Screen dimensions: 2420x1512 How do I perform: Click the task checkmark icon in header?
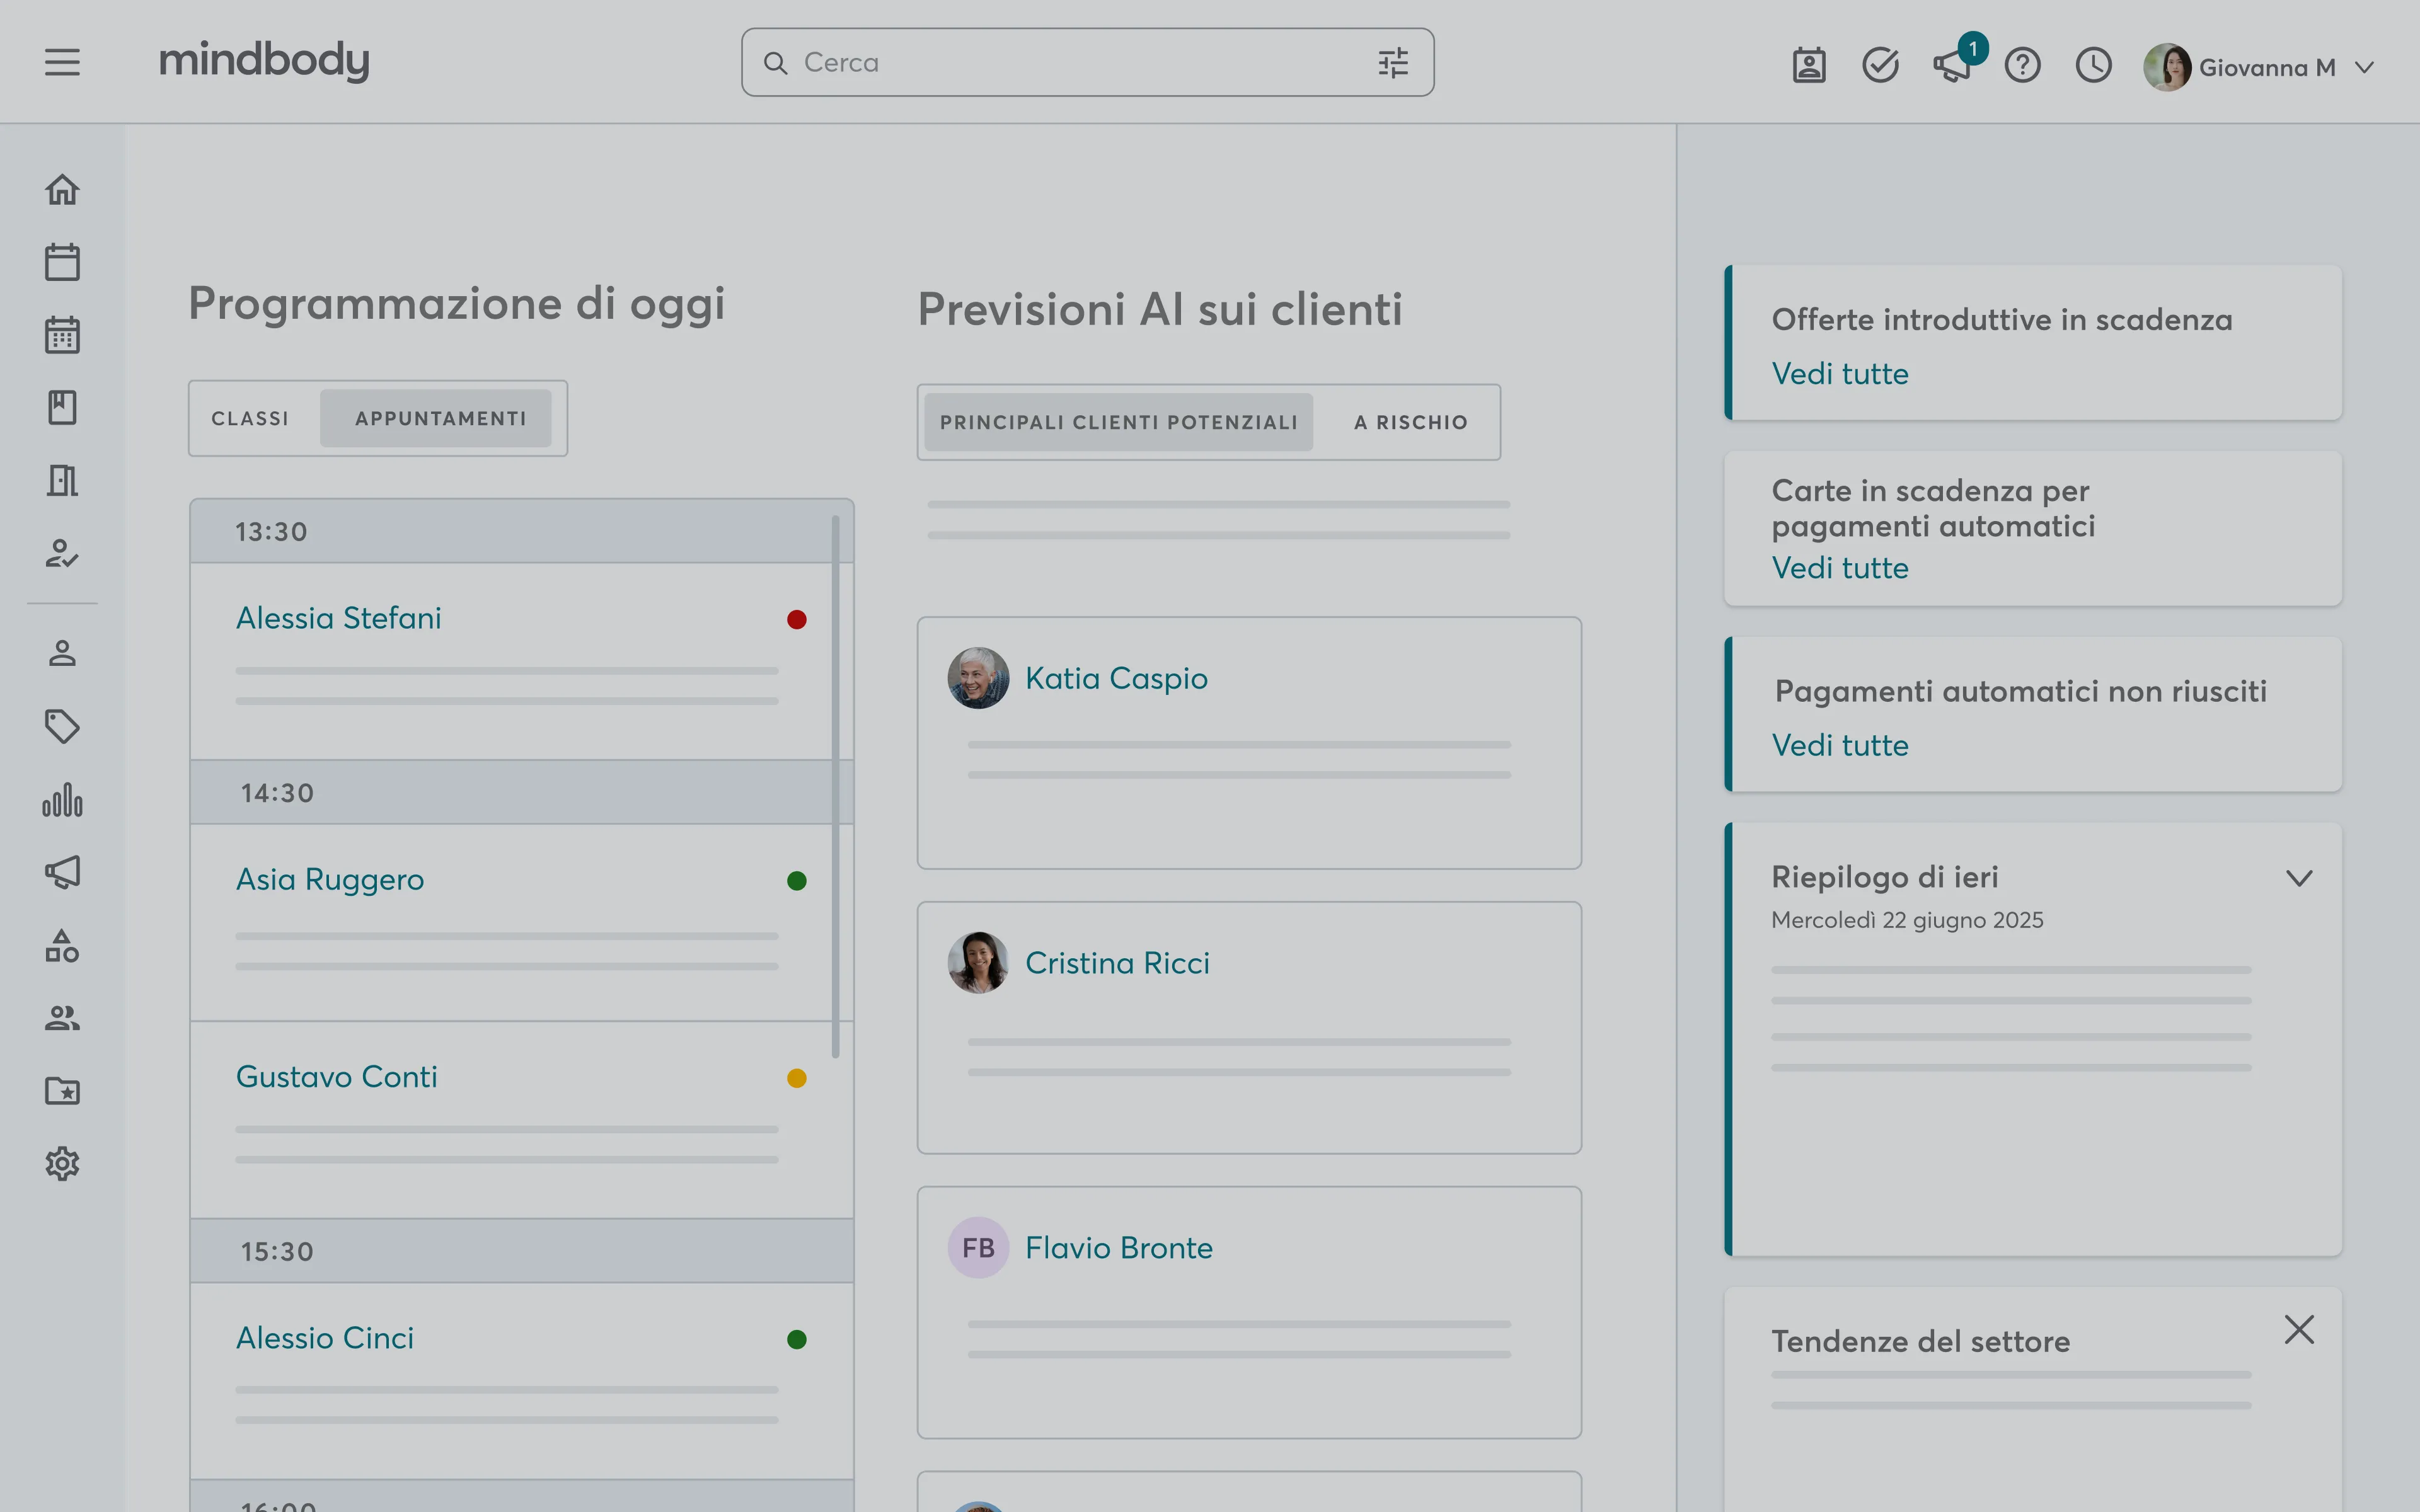click(x=1880, y=66)
